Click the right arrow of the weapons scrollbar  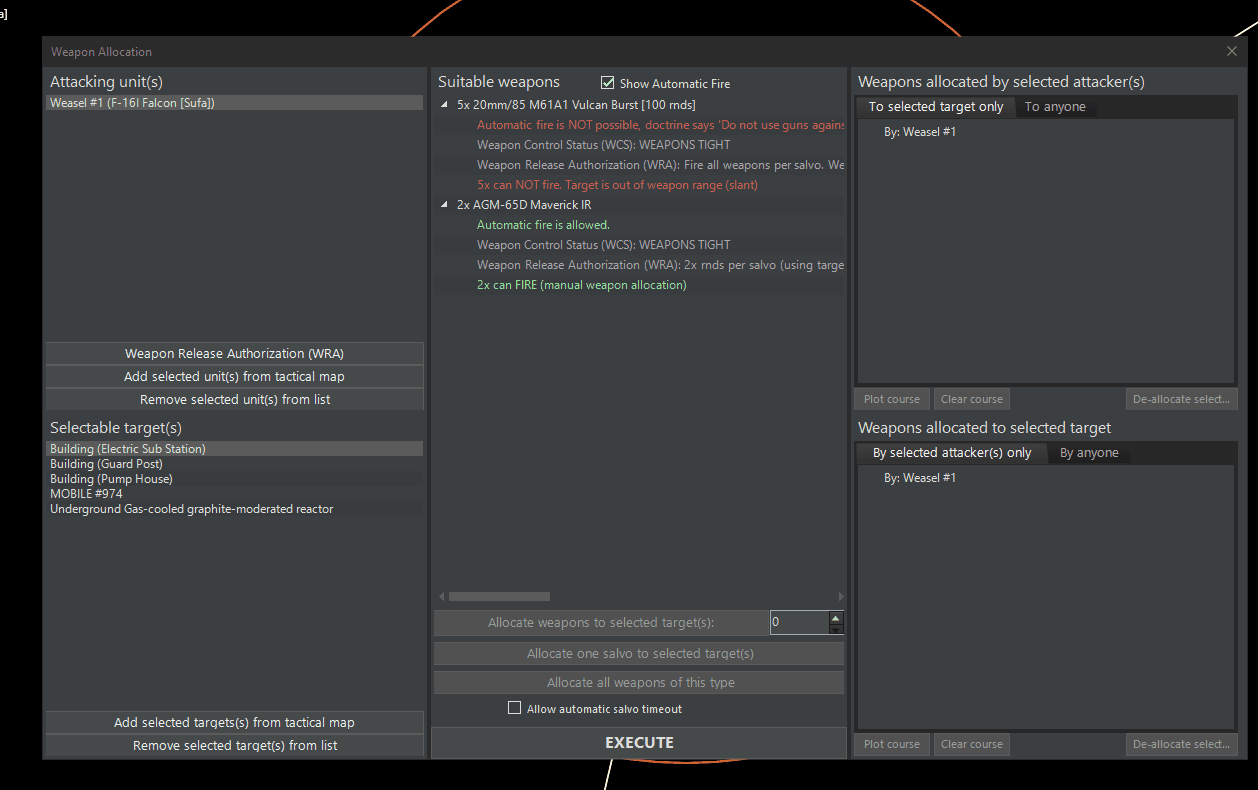tap(841, 597)
